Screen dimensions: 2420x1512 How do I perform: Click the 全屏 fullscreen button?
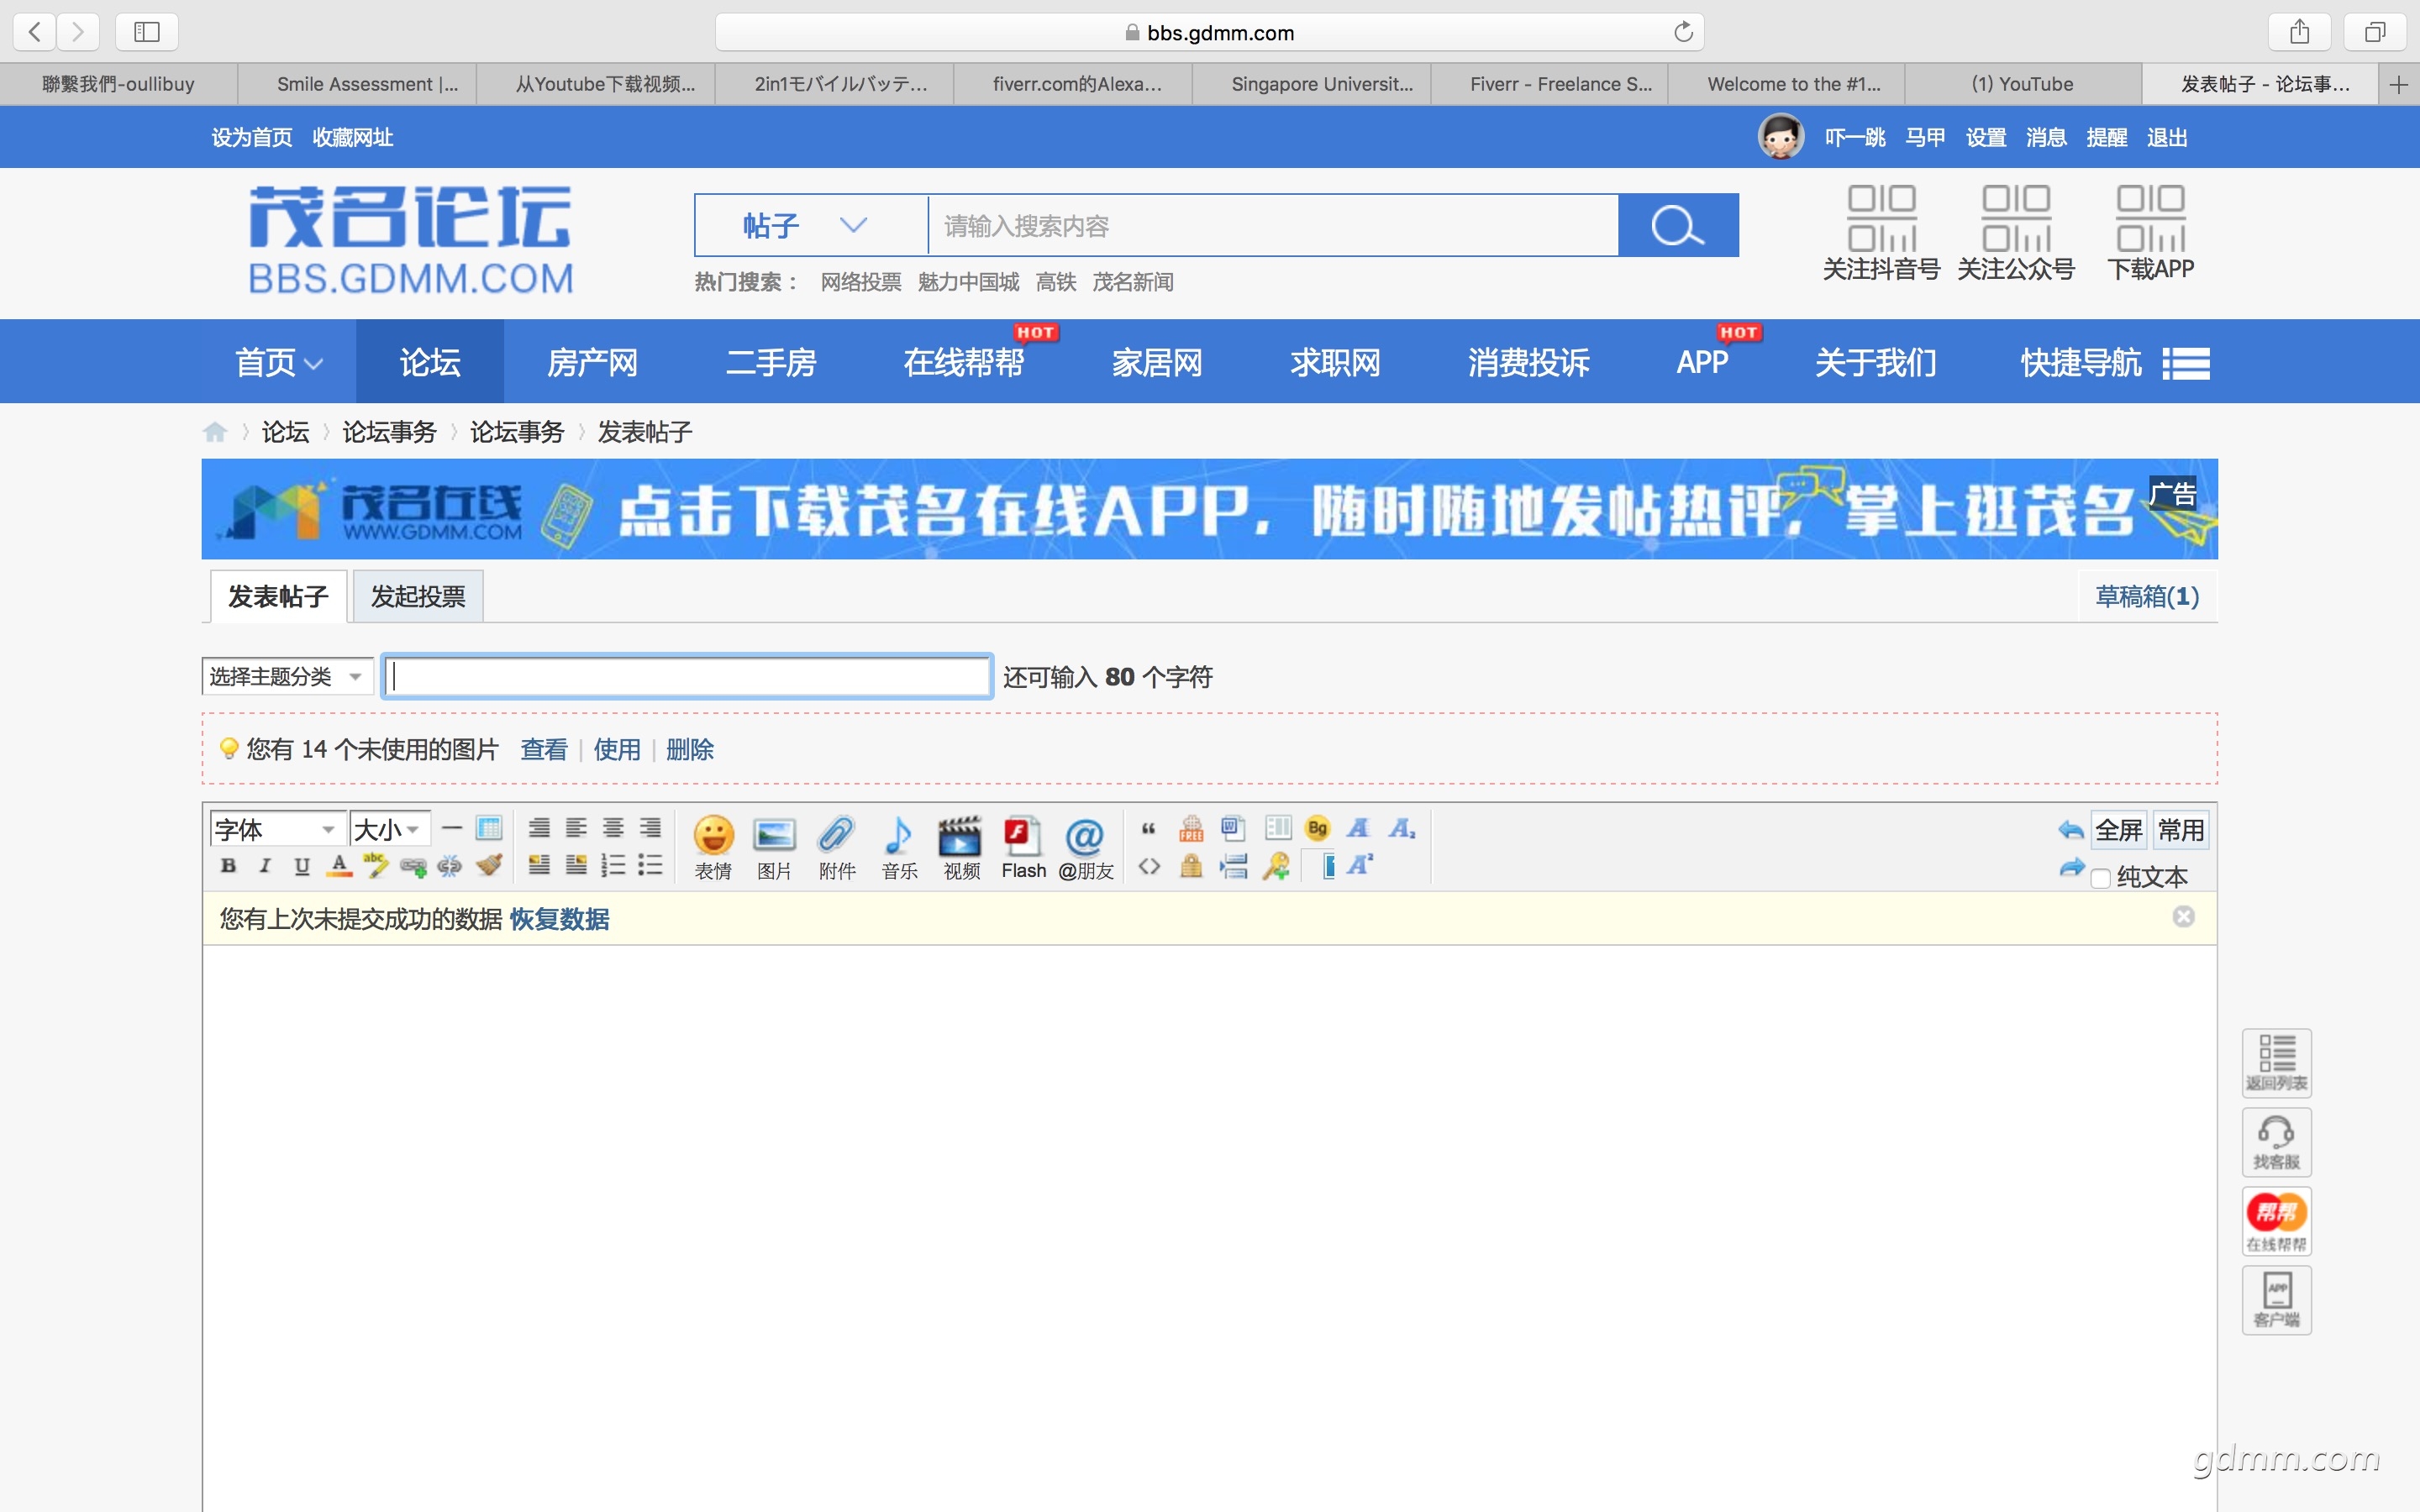tap(2118, 830)
